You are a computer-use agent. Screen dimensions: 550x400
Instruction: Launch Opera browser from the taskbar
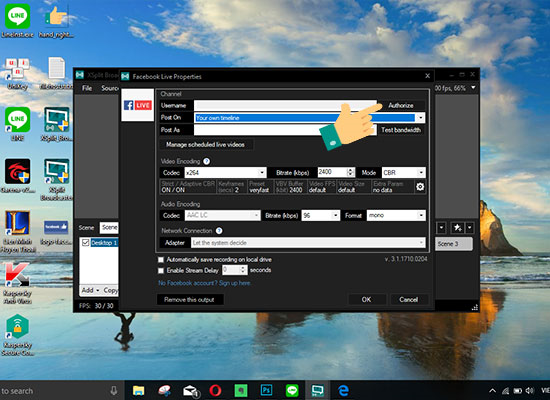pyautogui.click(x=215, y=390)
